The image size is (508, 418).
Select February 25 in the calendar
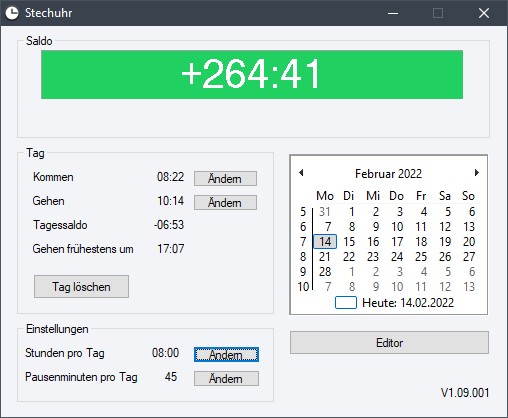click(x=421, y=257)
